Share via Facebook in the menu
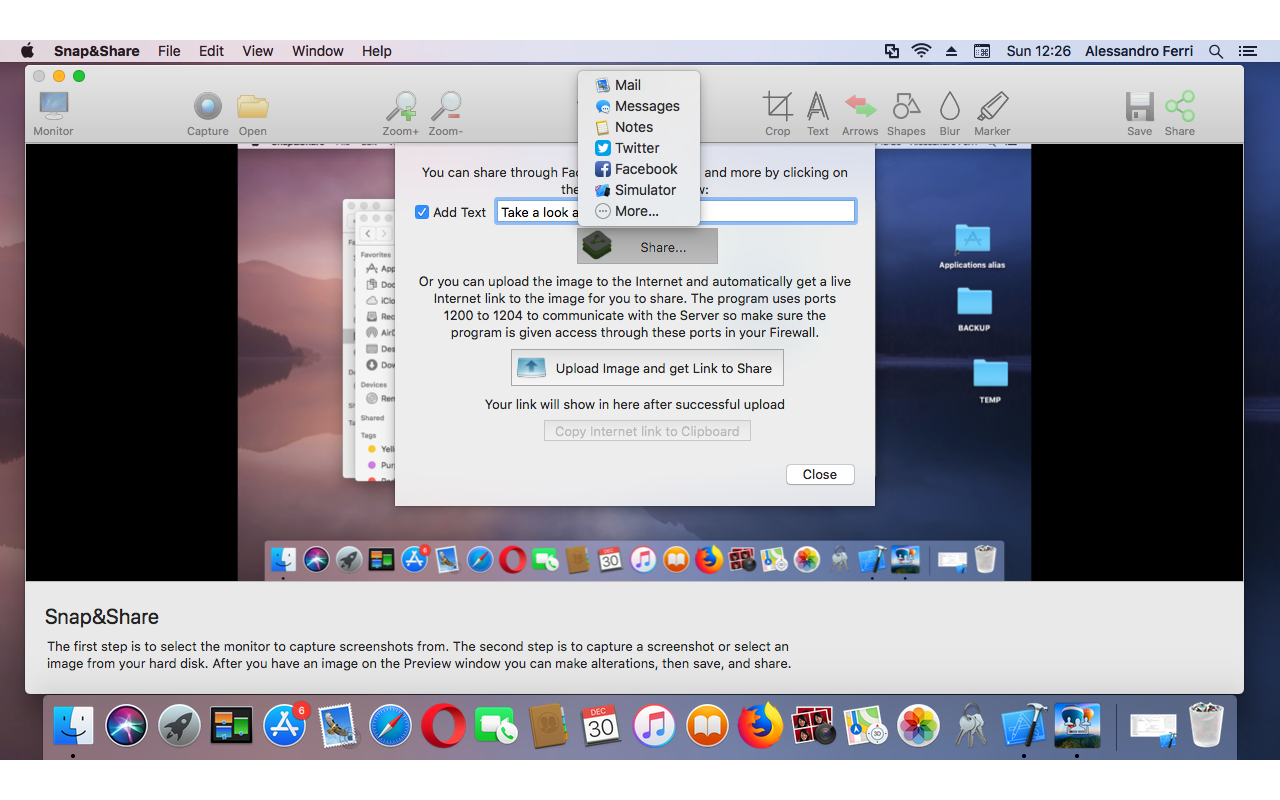This screenshot has width=1280, height=800. click(x=638, y=169)
